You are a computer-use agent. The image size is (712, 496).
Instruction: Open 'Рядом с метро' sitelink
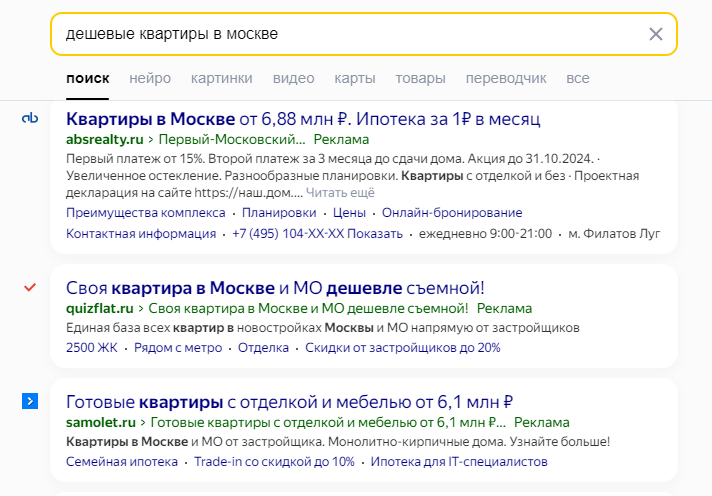(x=178, y=347)
